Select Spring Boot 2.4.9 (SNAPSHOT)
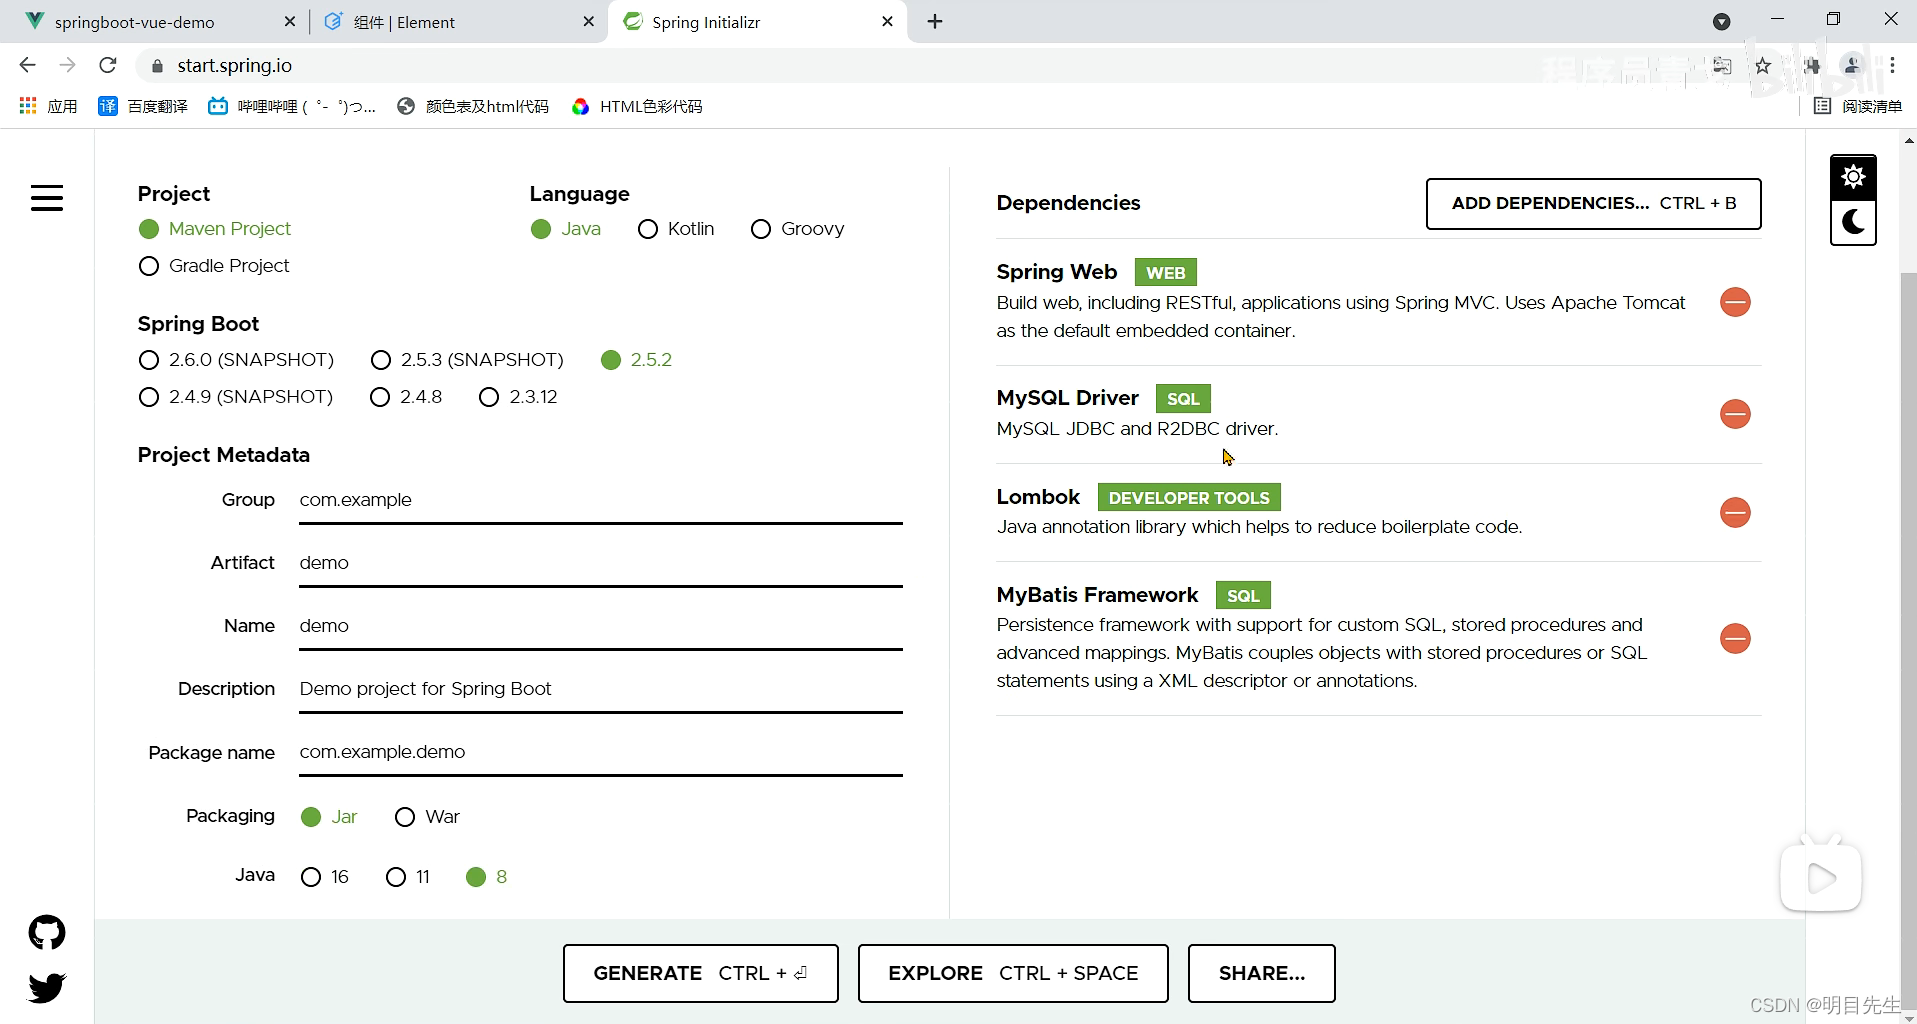Viewport: 1917px width, 1024px height. pyautogui.click(x=149, y=397)
